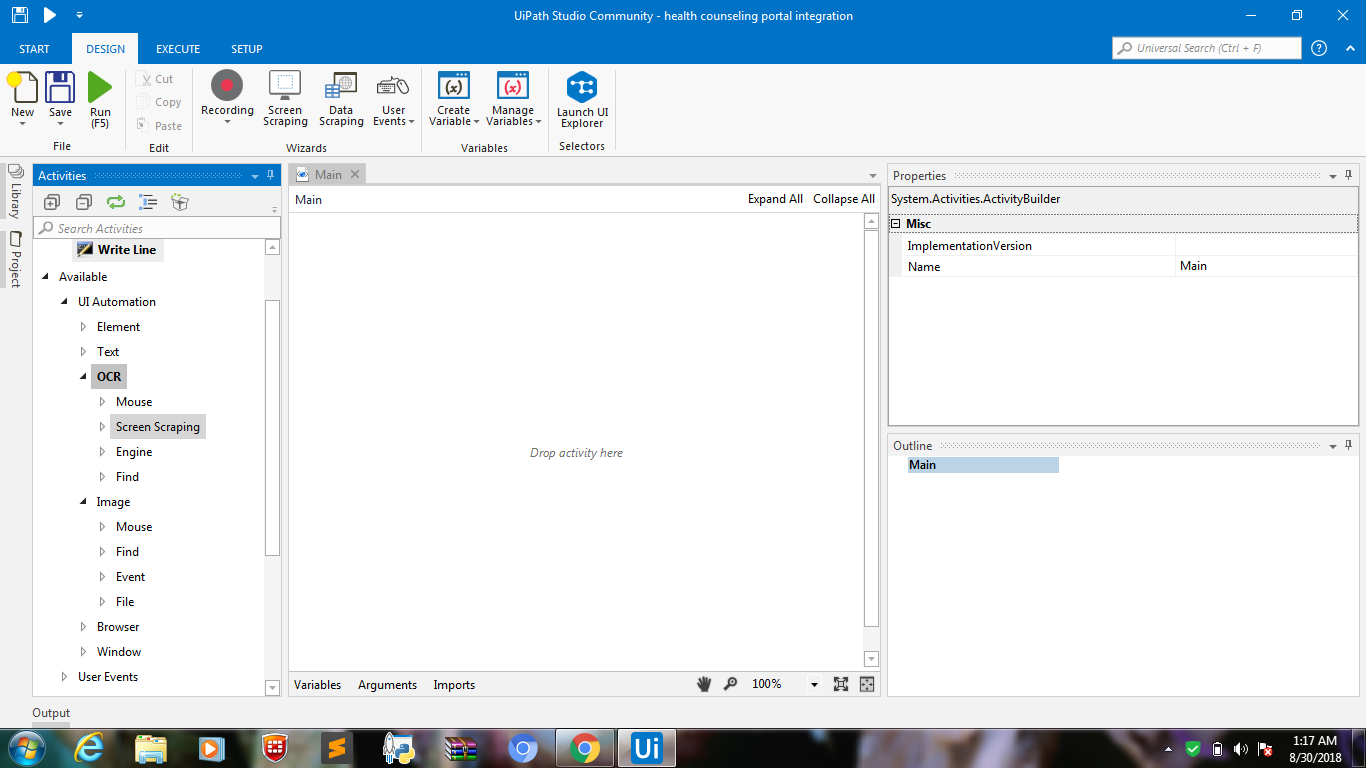The image size is (1366, 768).
Task: Switch to the DESIGN tab
Action: [x=105, y=49]
